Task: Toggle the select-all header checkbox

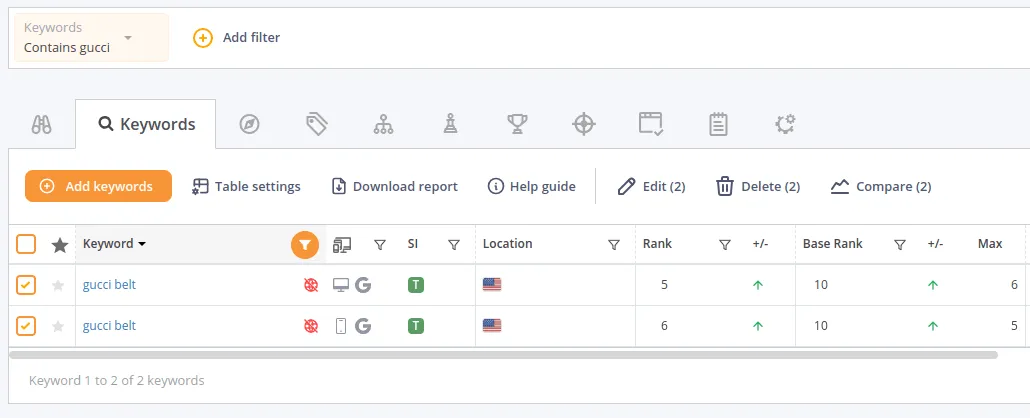Action: pos(27,244)
